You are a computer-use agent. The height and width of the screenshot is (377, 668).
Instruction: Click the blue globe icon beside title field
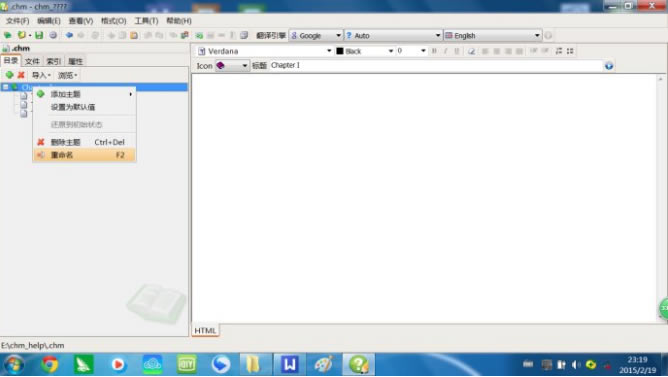pos(609,66)
